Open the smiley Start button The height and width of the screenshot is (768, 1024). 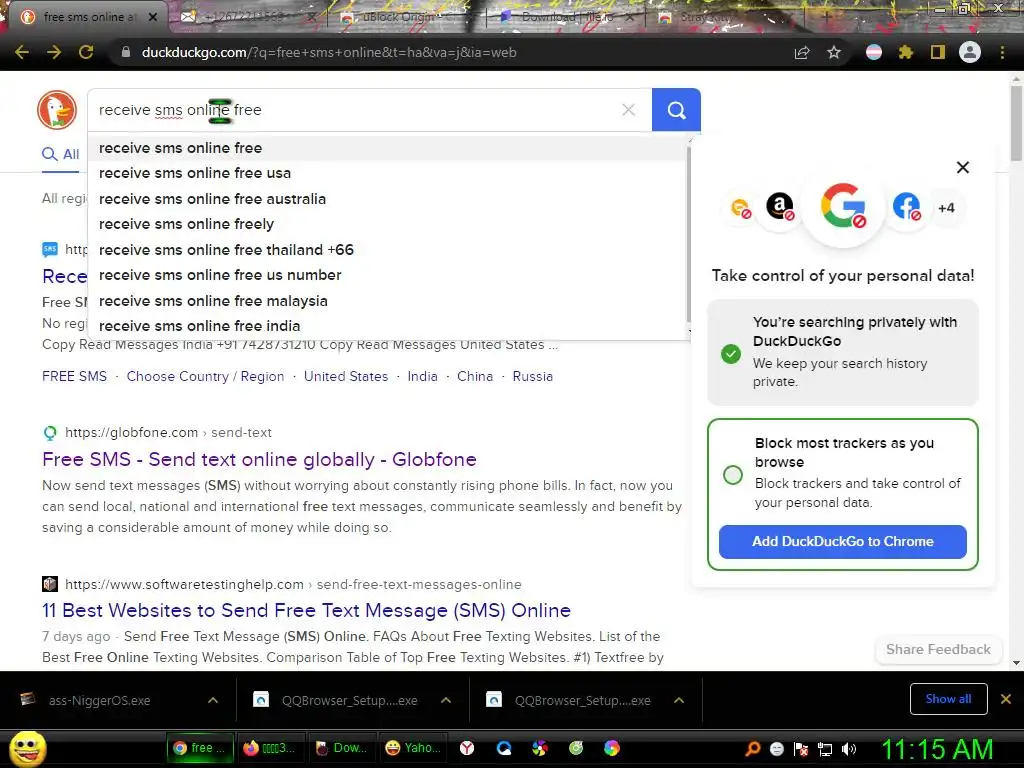point(27,749)
